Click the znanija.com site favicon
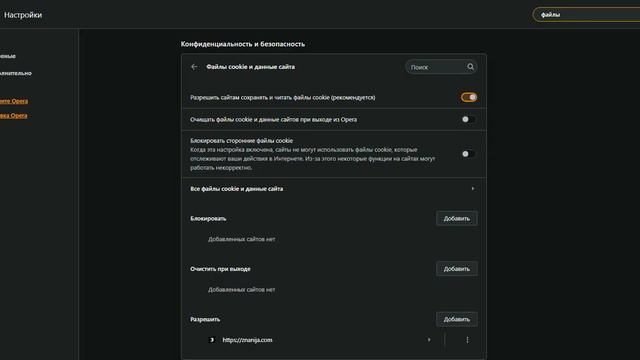640x360 pixels. click(212, 340)
